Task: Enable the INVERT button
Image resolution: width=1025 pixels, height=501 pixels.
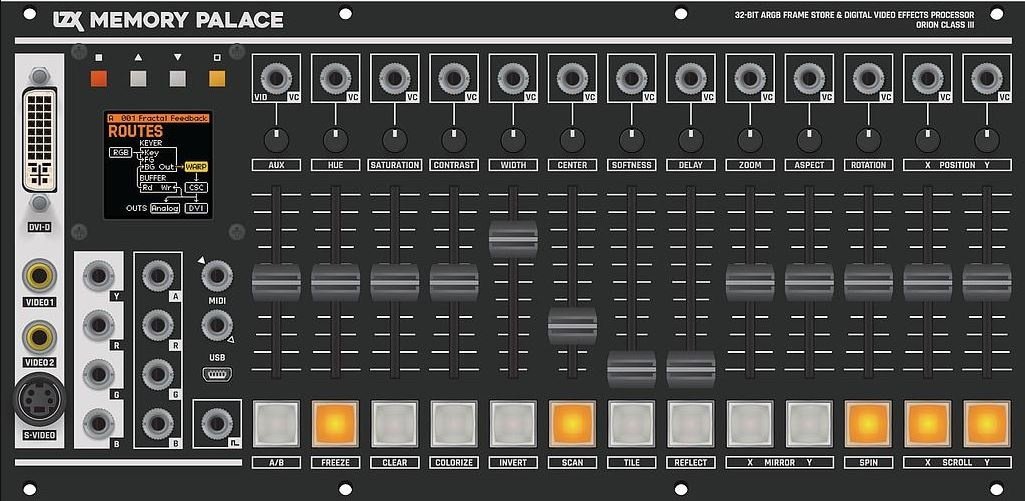Action: point(513,424)
